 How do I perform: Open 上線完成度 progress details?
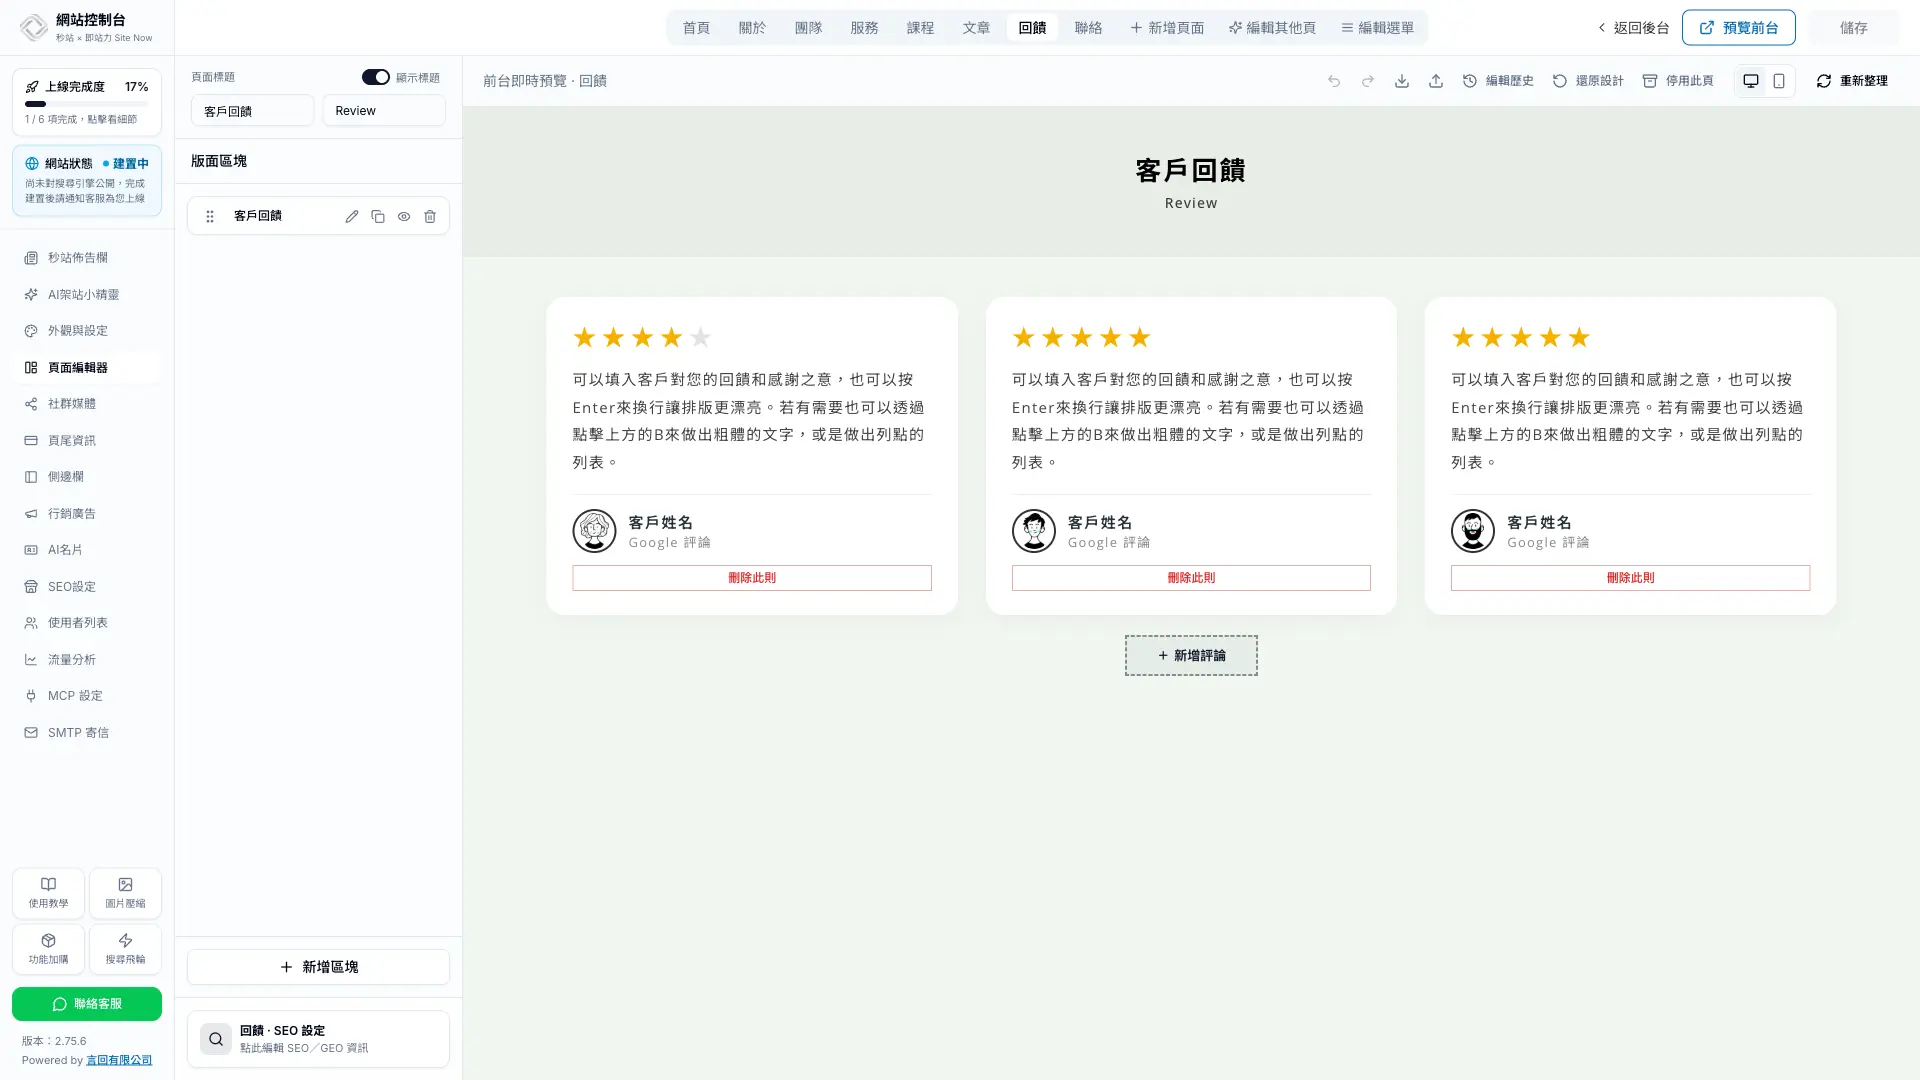87,102
